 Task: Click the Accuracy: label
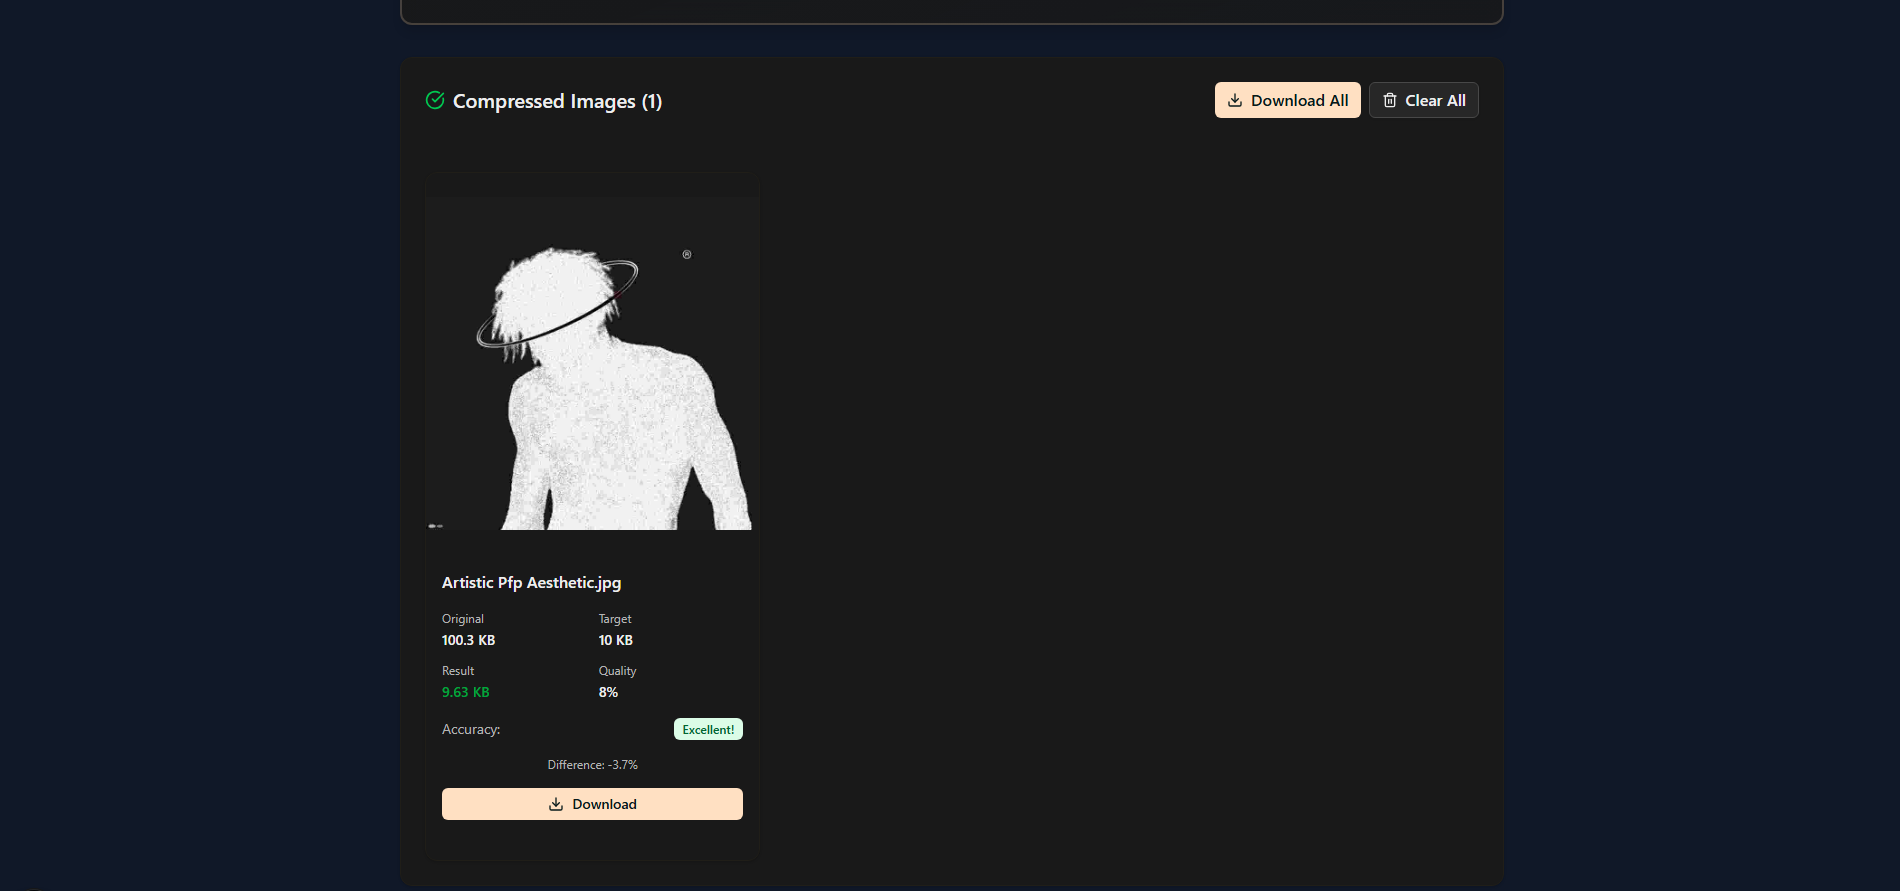coord(471,730)
